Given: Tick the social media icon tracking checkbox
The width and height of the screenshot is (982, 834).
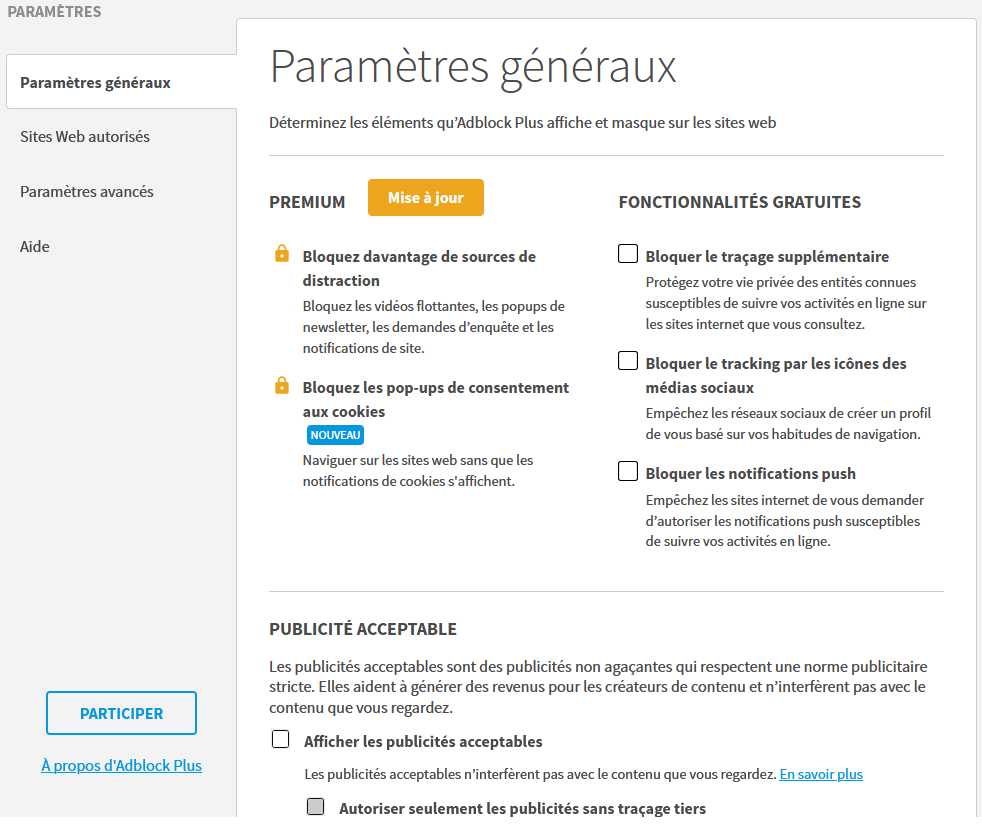Looking at the screenshot, I should tap(628, 361).
